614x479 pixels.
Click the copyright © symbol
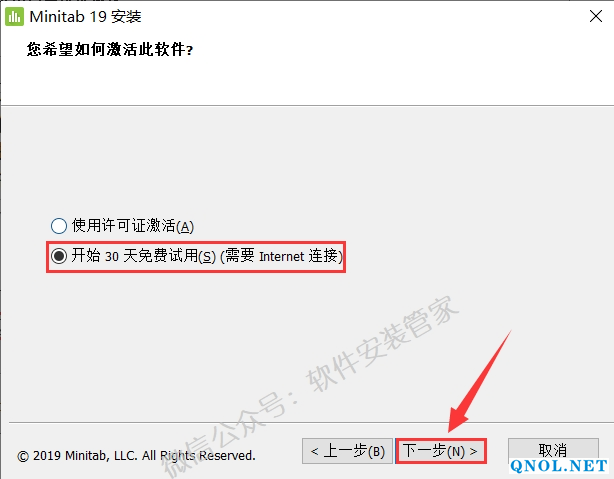click(23, 456)
